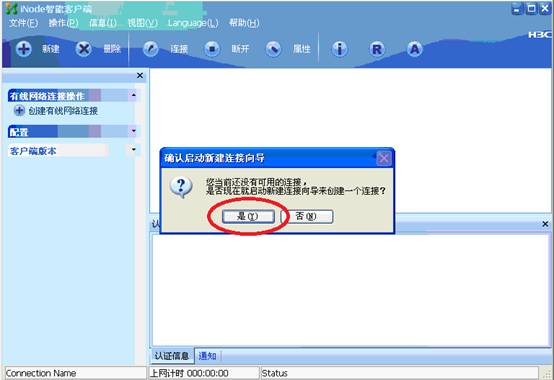Image resolution: width=554 pixels, height=380 pixels.
Task: Click the 新建 (New) plus toolbar icon
Action: [24, 49]
